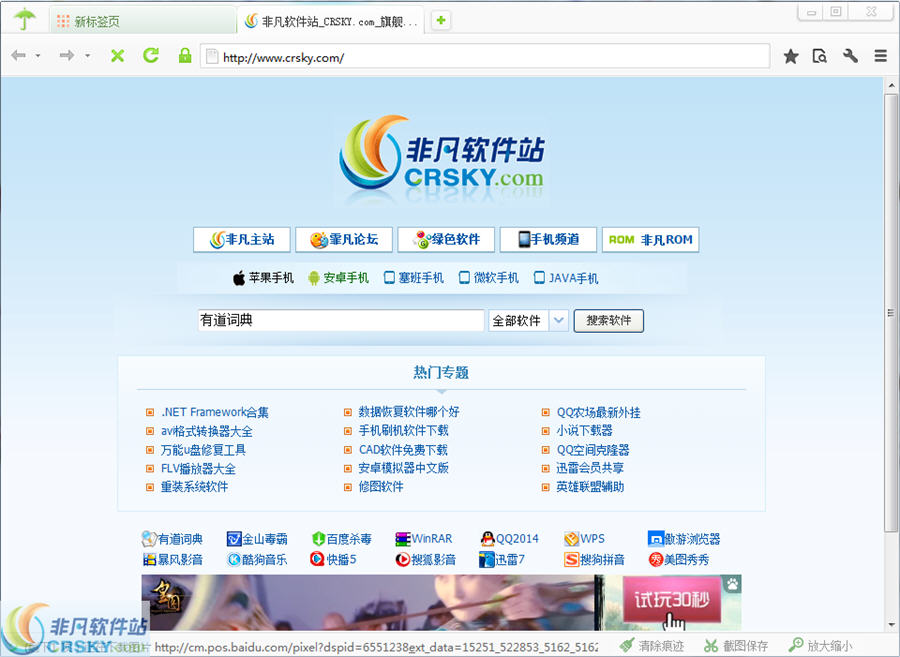This screenshot has width=900, height=657.
Task: Click the 搜狗拼音 shortcut icon
Action: 572,559
